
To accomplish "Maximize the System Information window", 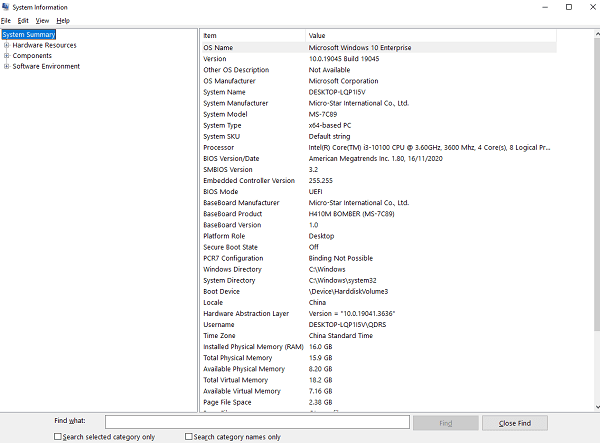I will (569, 7).
